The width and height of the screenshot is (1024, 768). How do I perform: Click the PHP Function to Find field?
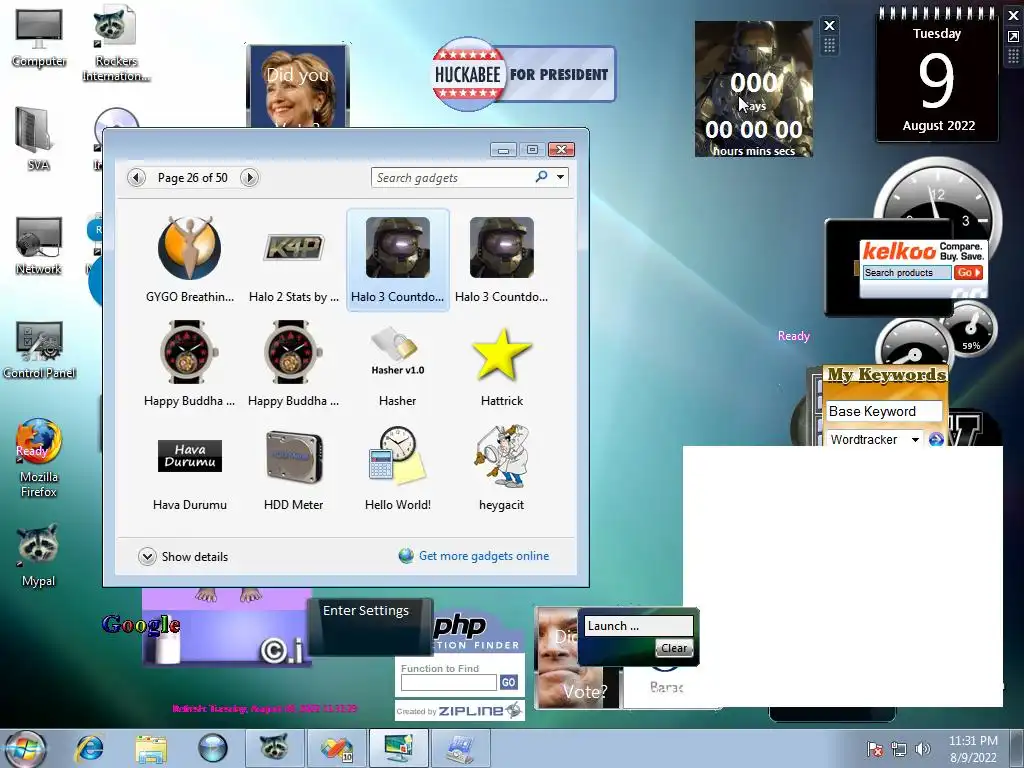[449, 682]
